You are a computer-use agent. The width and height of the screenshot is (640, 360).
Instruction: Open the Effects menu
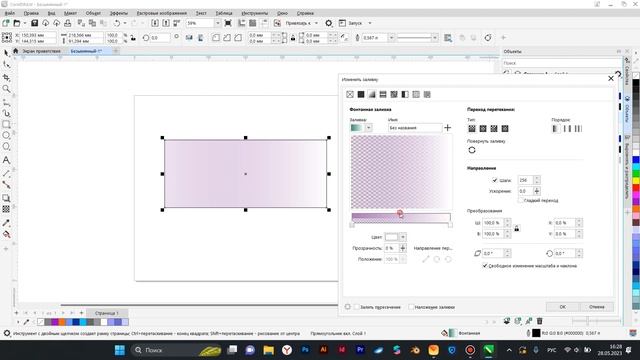tap(119, 13)
